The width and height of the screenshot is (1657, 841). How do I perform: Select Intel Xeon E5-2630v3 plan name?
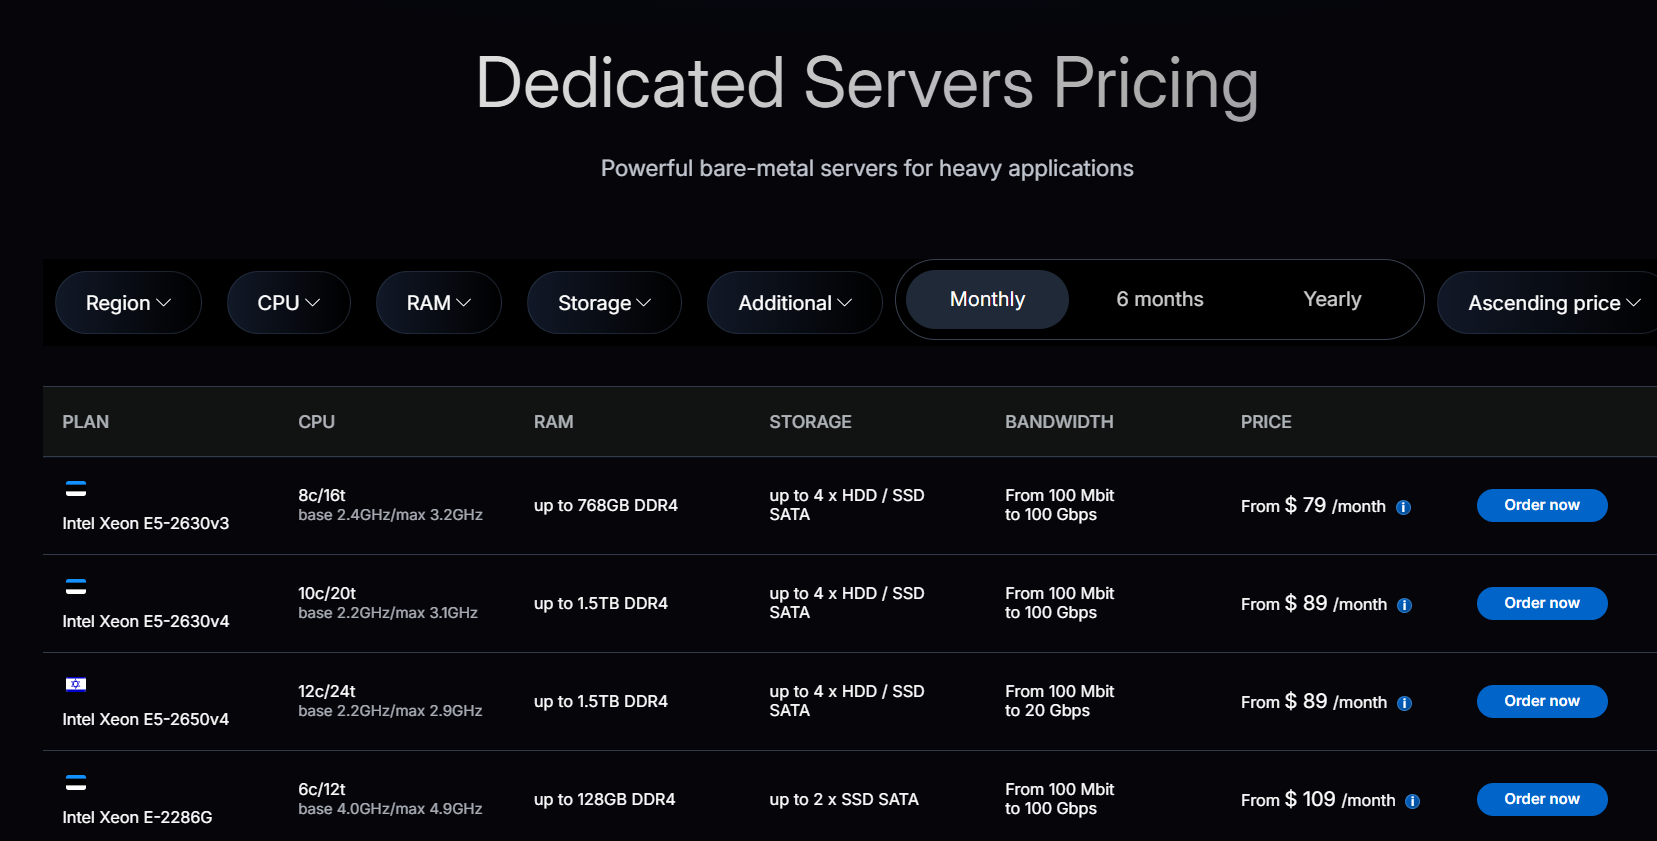click(x=146, y=523)
